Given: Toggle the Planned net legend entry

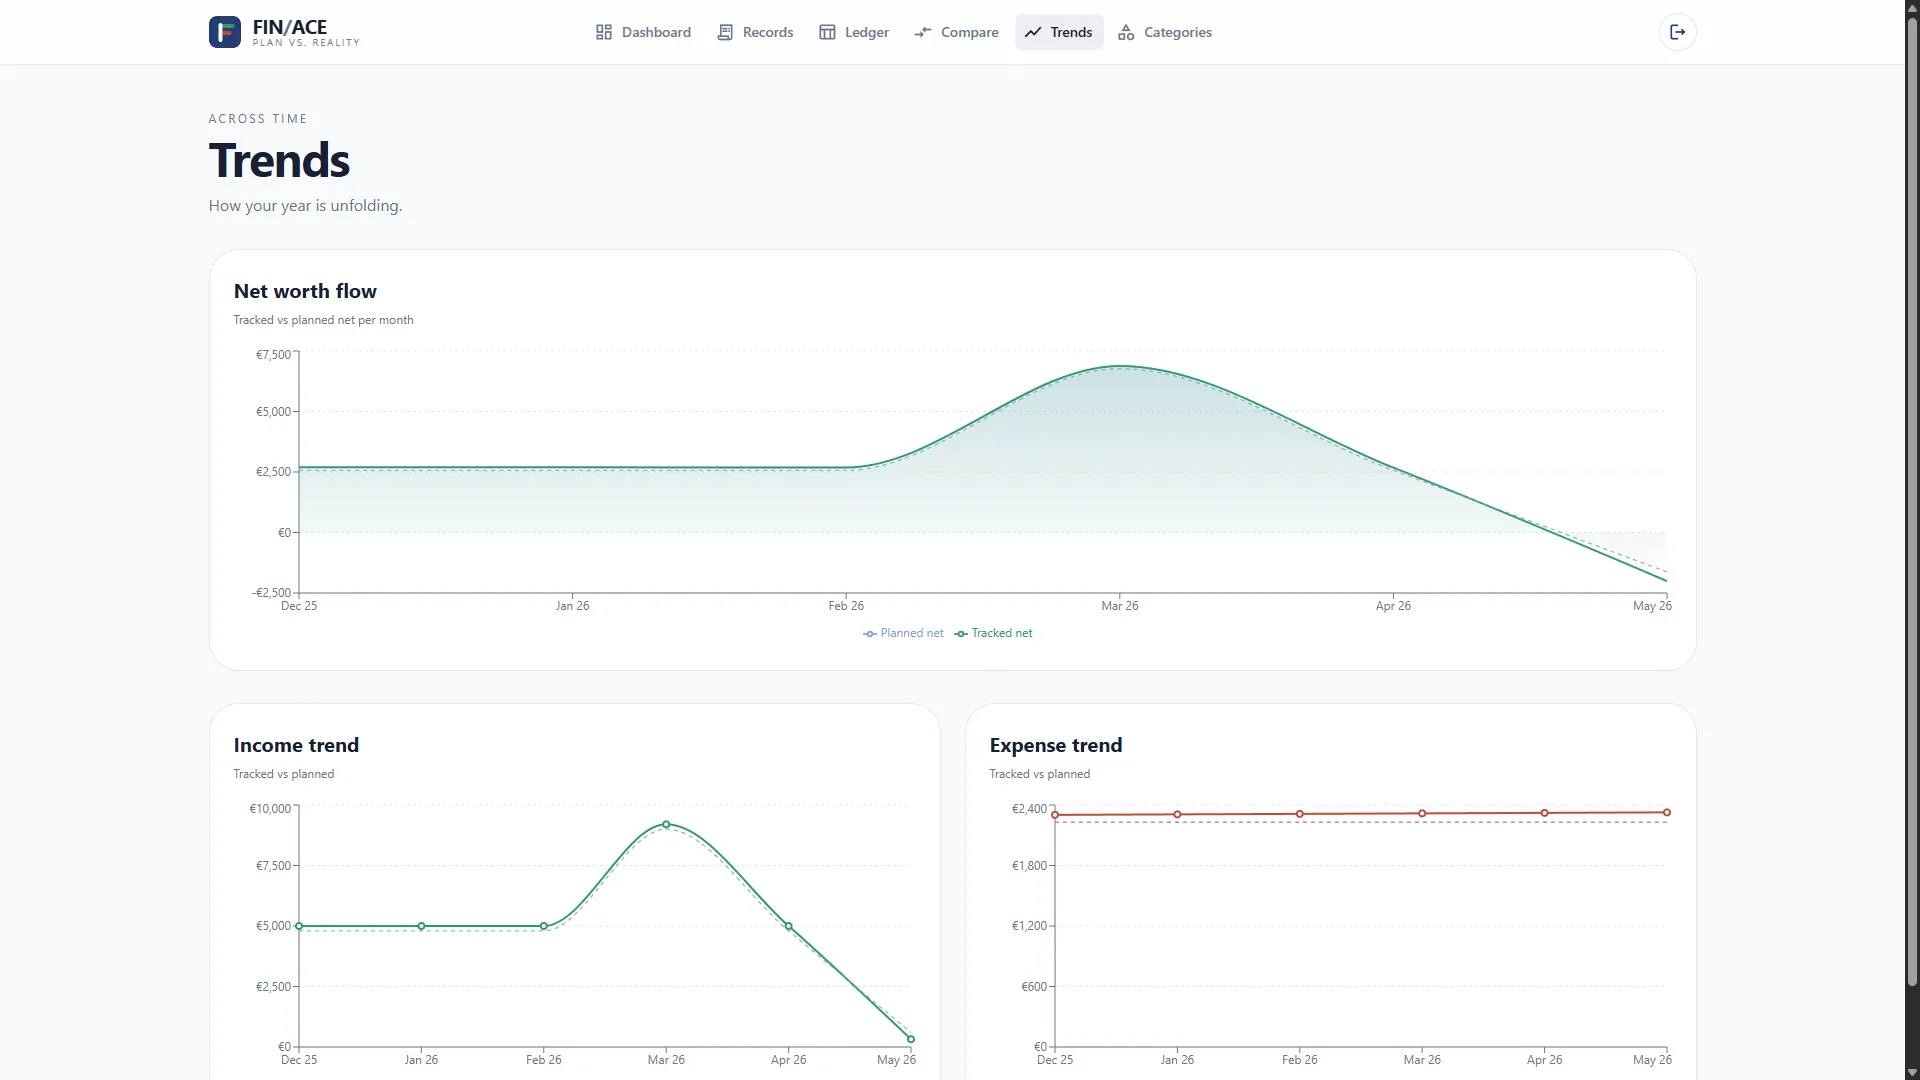Looking at the screenshot, I should pyautogui.click(x=903, y=633).
